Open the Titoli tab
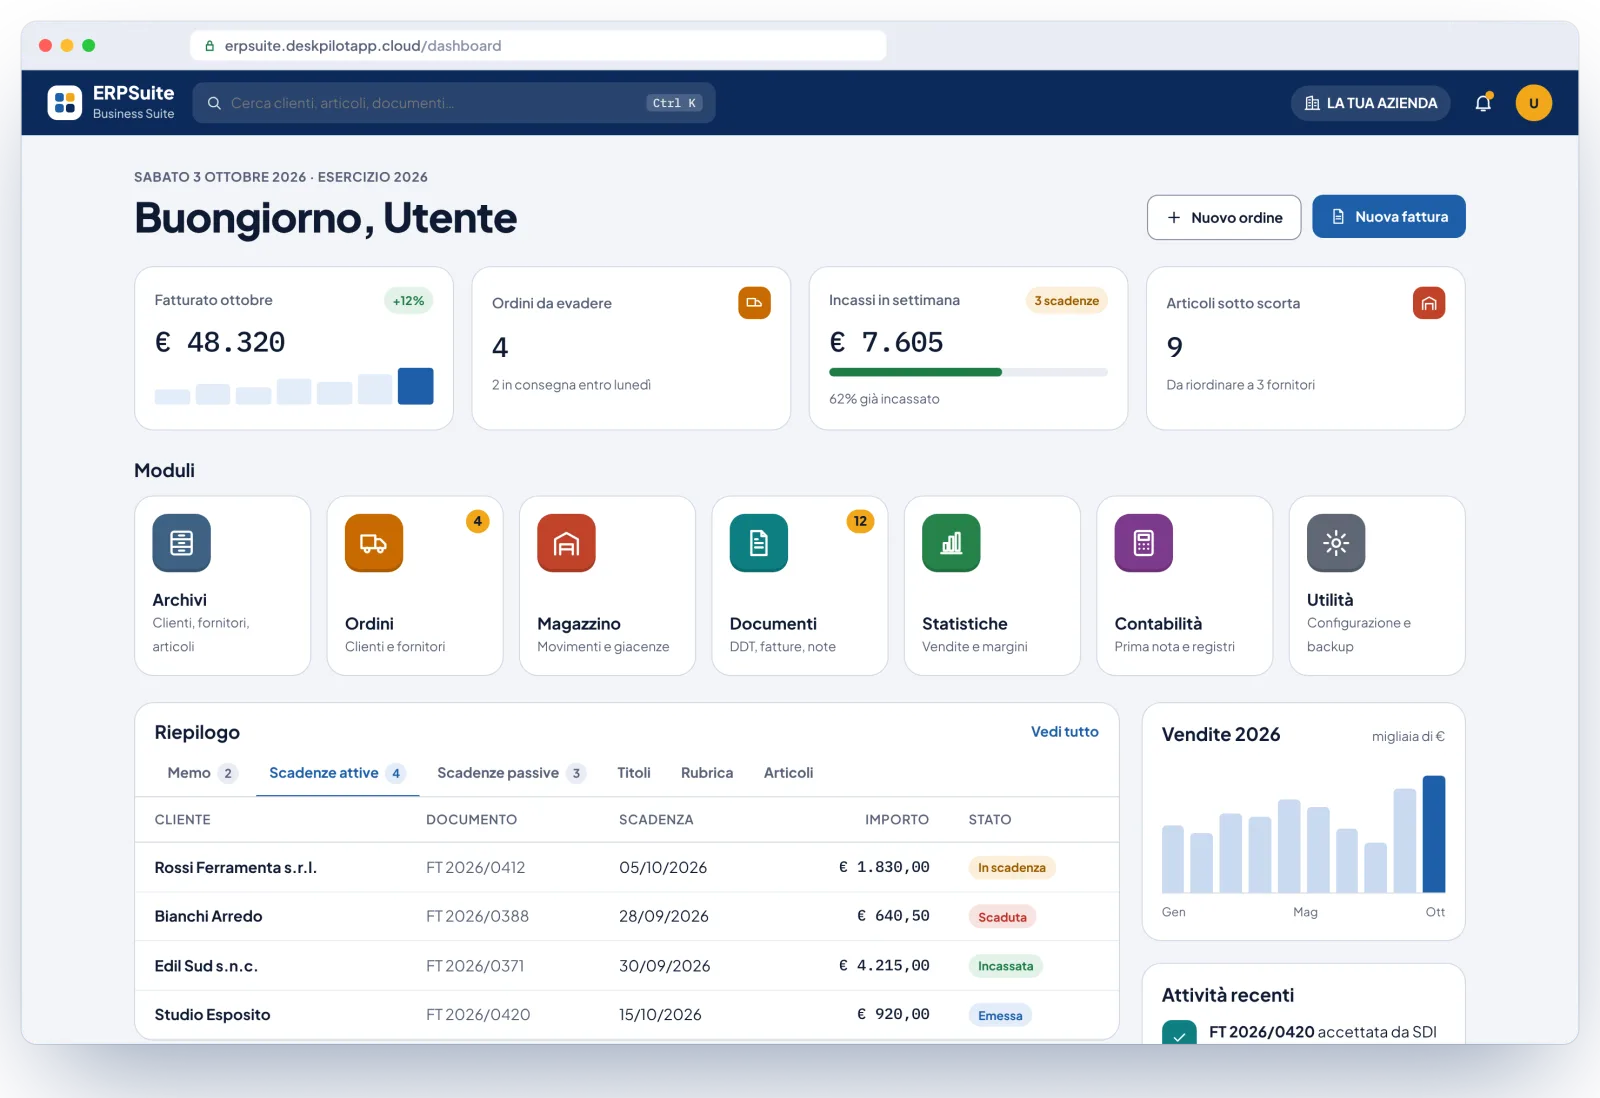Image resolution: width=1600 pixels, height=1098 pixels. (x=634, y=773)
